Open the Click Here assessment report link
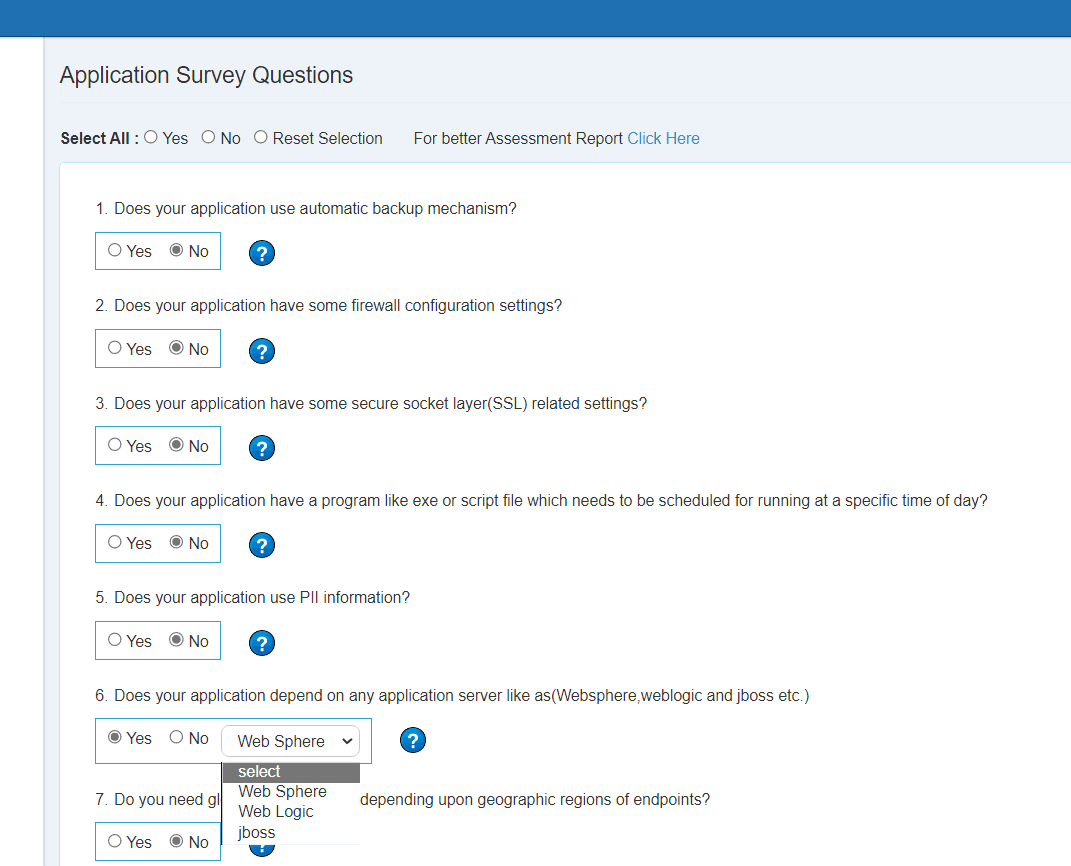 coord(663,139)
